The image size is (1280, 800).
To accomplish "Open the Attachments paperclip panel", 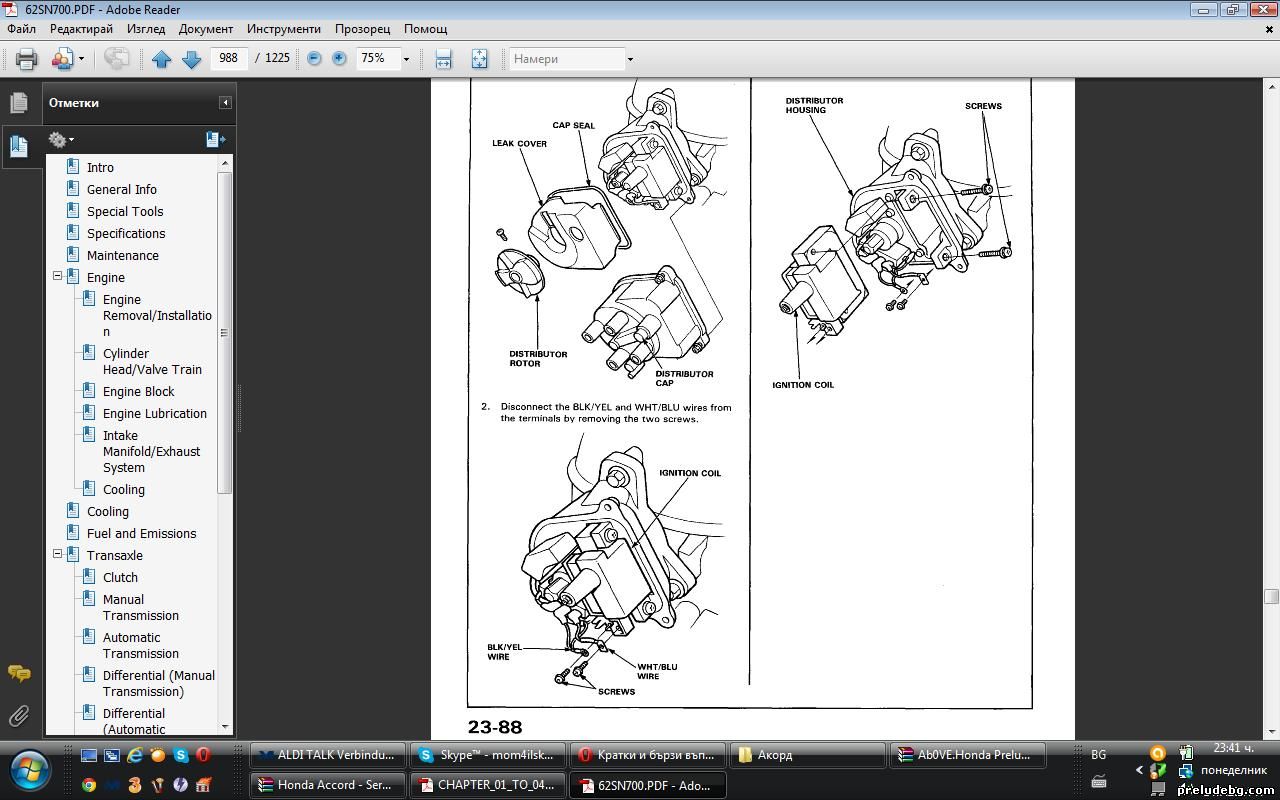I will pyautogui.click(x=19, y=716).
